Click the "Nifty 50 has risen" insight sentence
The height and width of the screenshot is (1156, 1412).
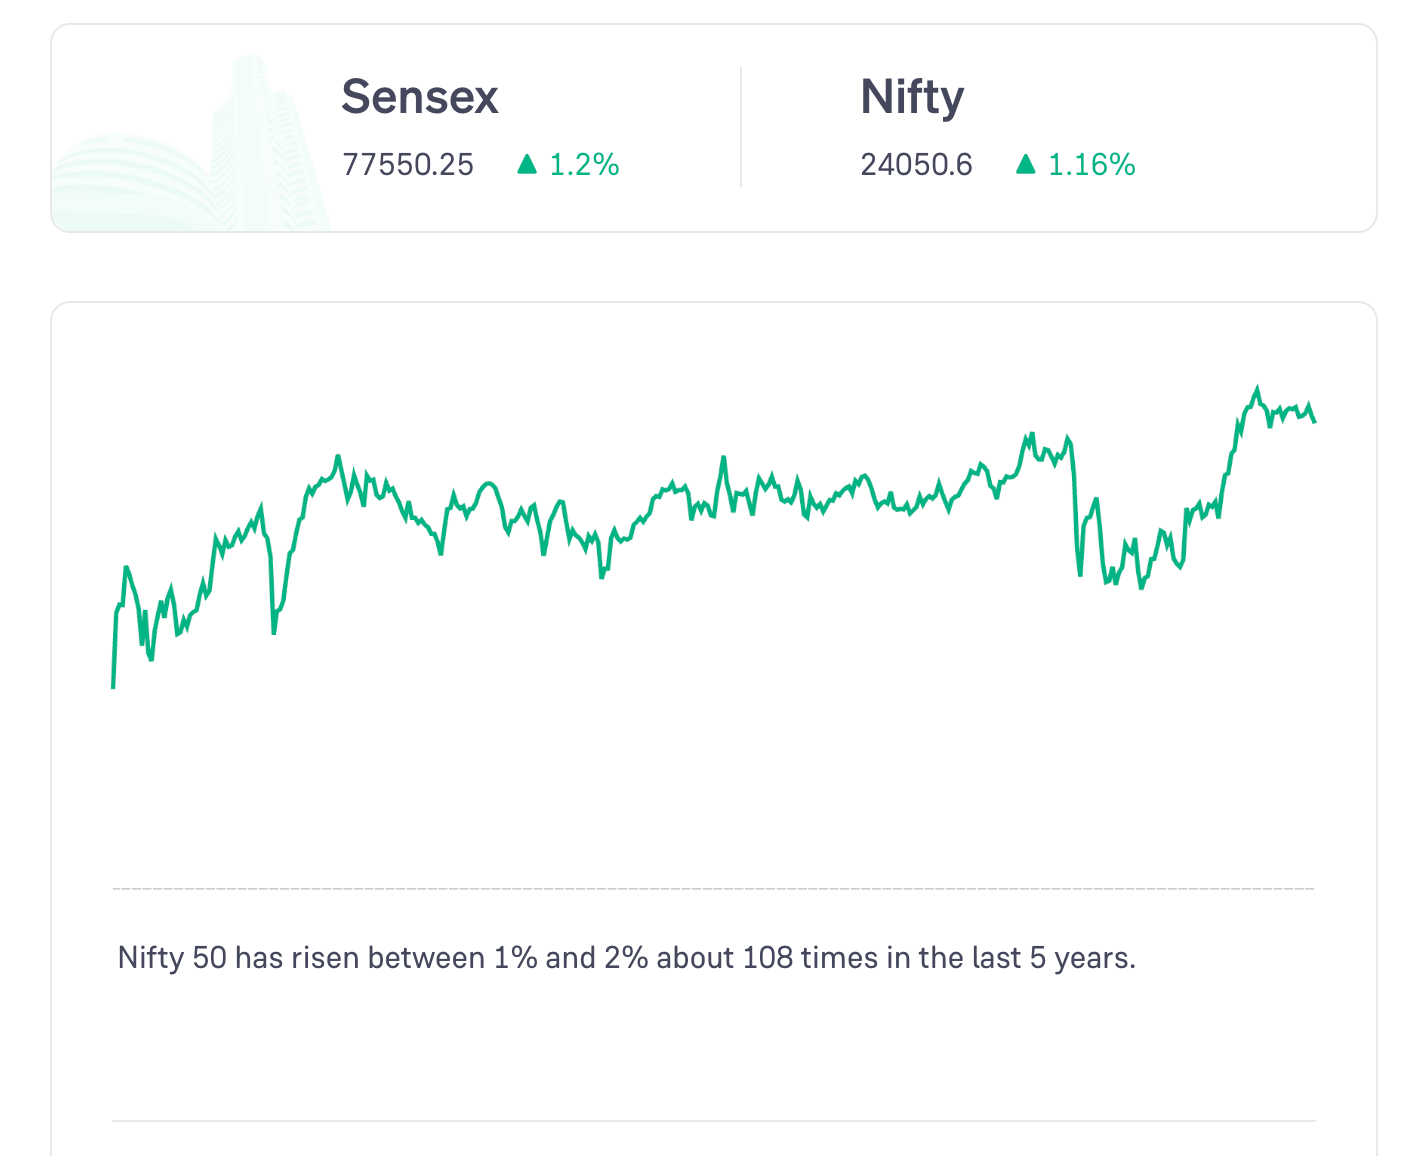click(626, 958)
